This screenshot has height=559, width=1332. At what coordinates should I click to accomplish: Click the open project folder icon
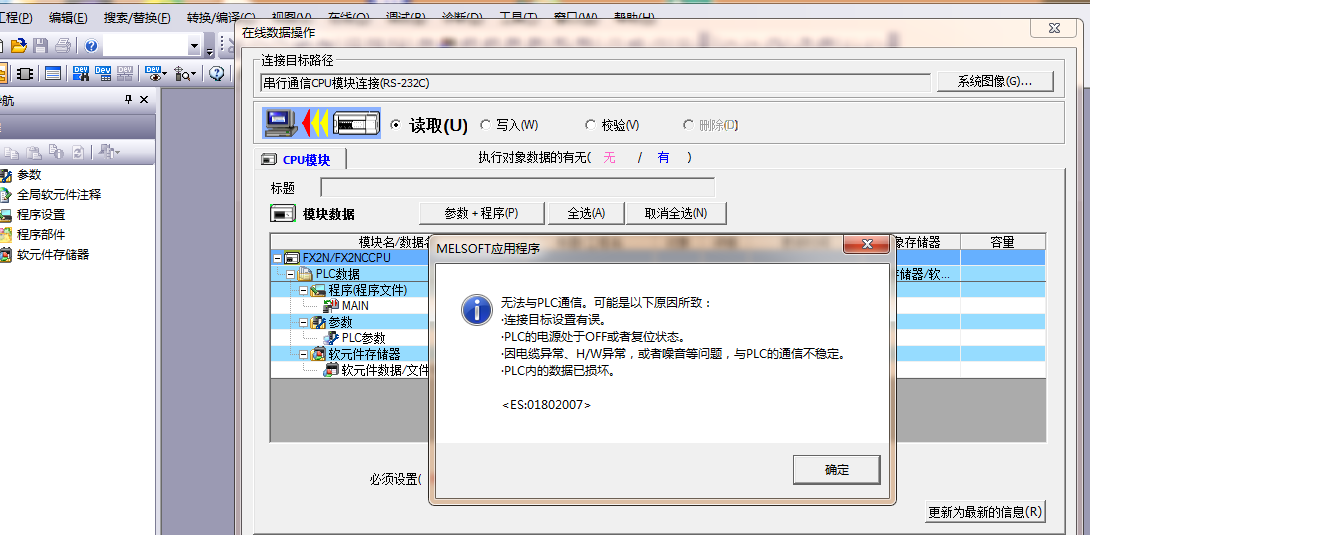coord(18,46)
